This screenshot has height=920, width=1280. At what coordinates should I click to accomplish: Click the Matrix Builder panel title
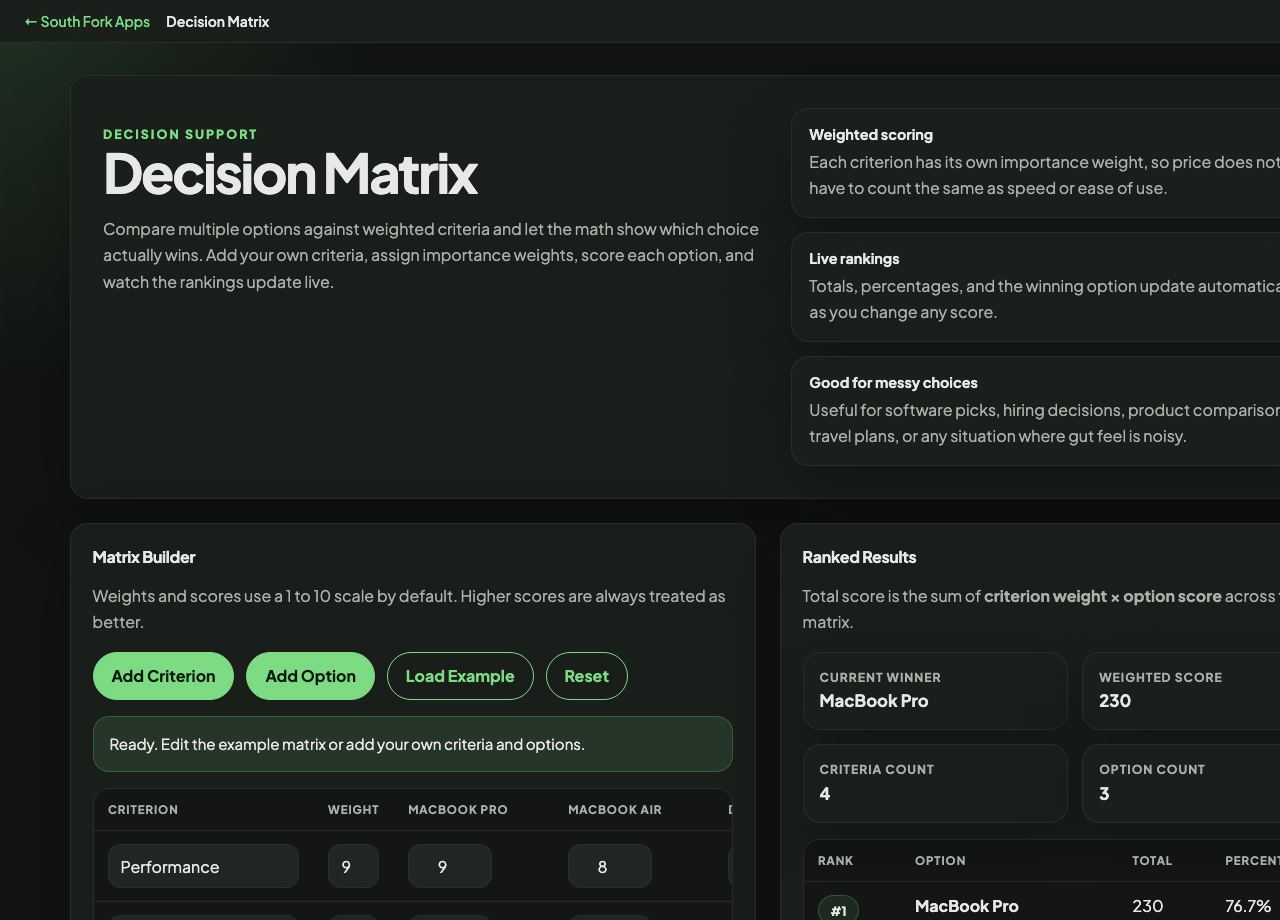(x=144, y=557)
